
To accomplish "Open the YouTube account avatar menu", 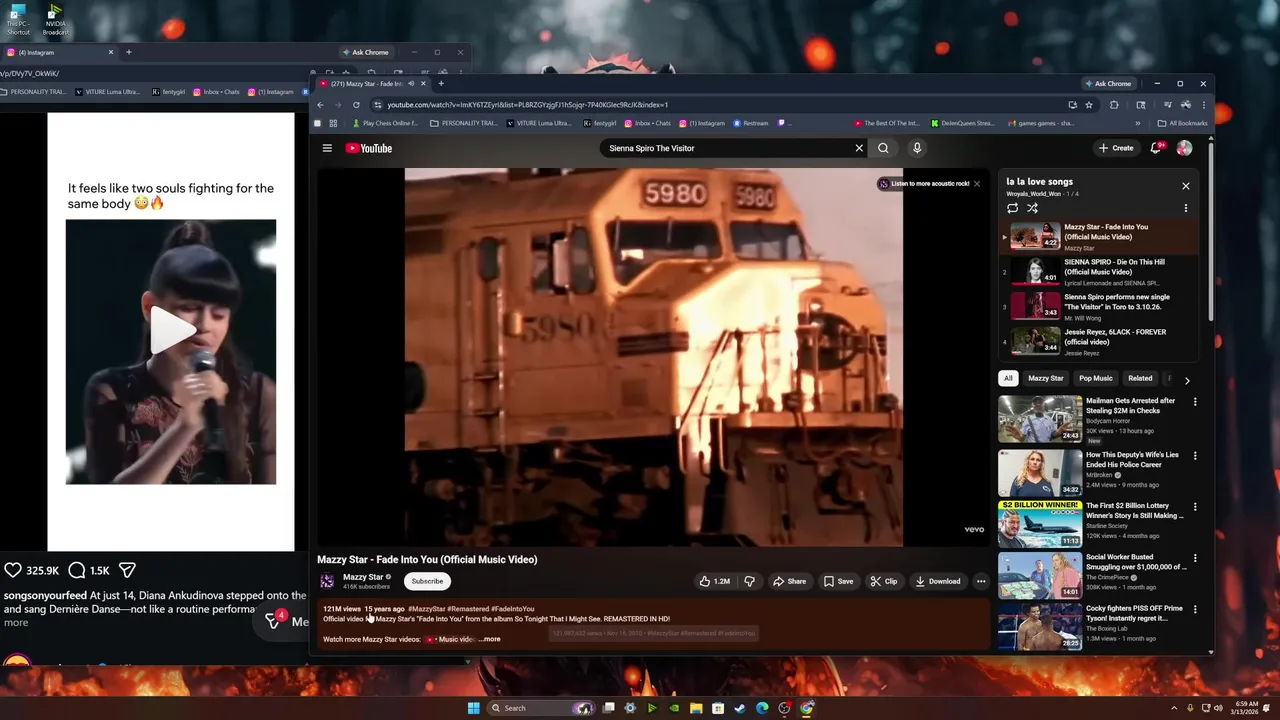I will 1184,148.
